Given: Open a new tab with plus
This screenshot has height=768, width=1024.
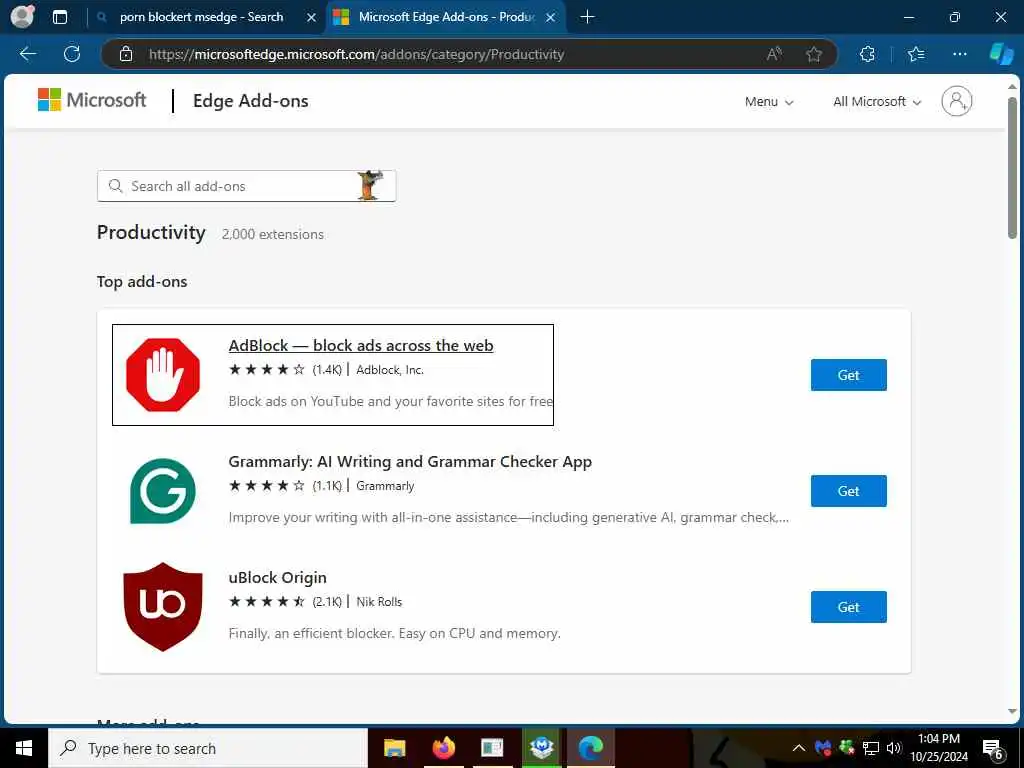Looking at the screenshot, I should click(x=587, y=17).
